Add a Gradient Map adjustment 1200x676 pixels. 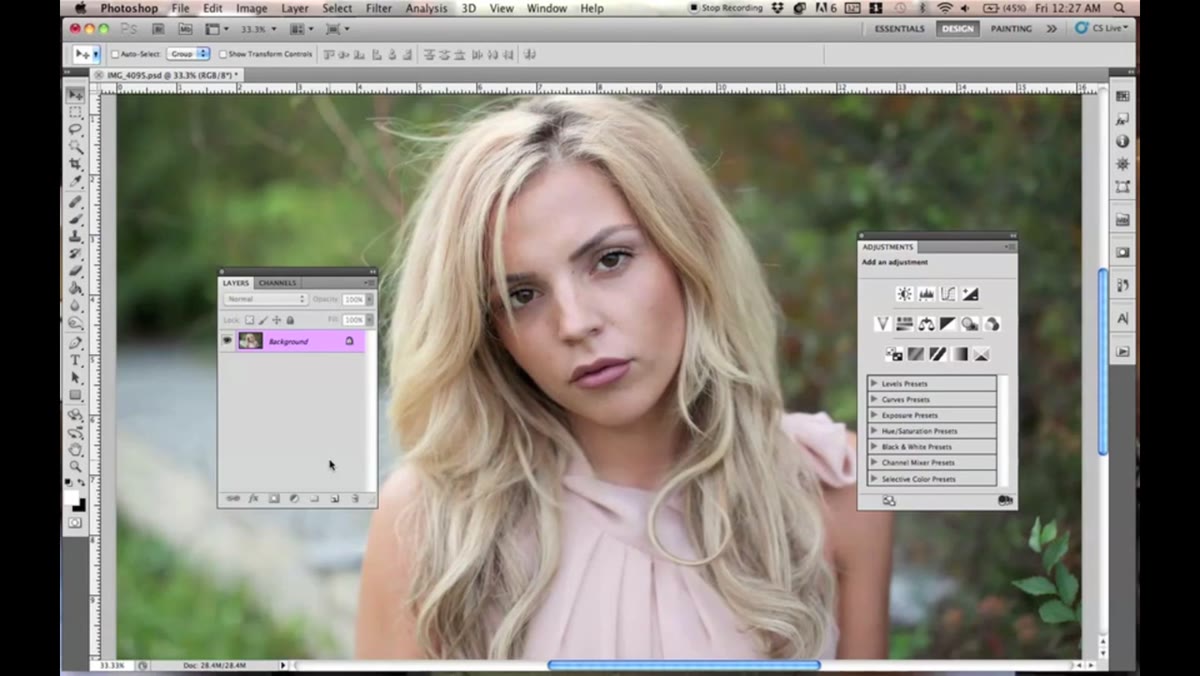tap(959, 354)
